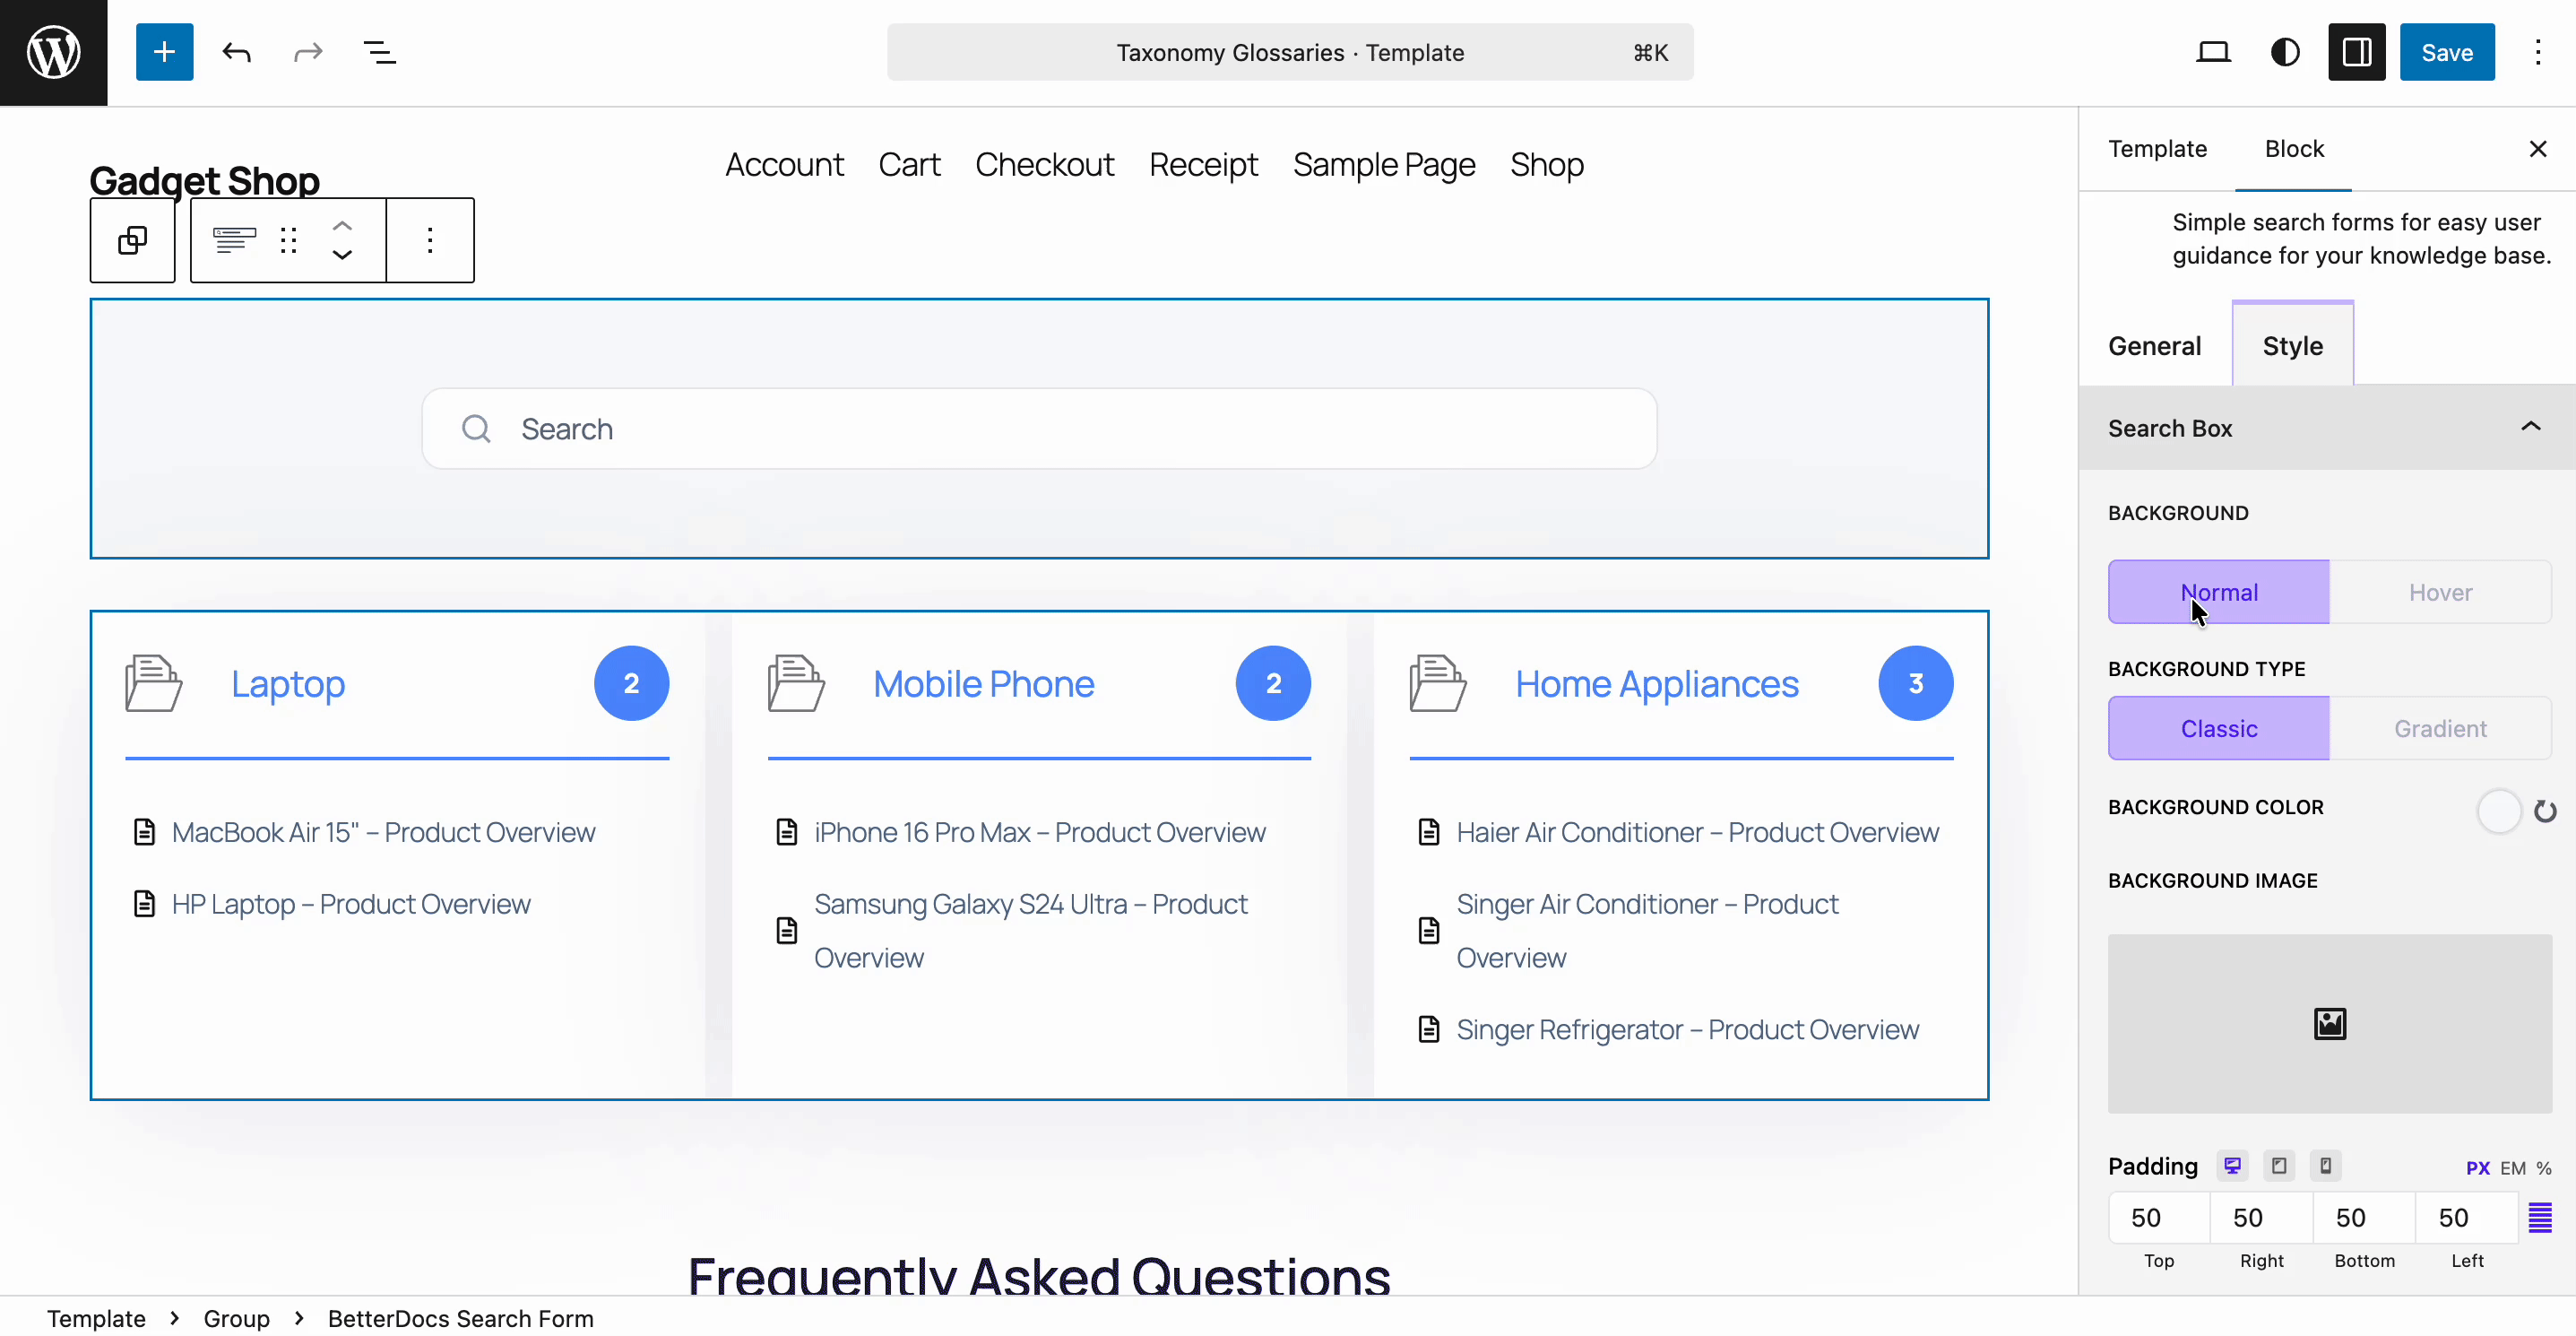Open the Document Overview list view
The height and width of the screenshot is (1336, 2576).
379,52
